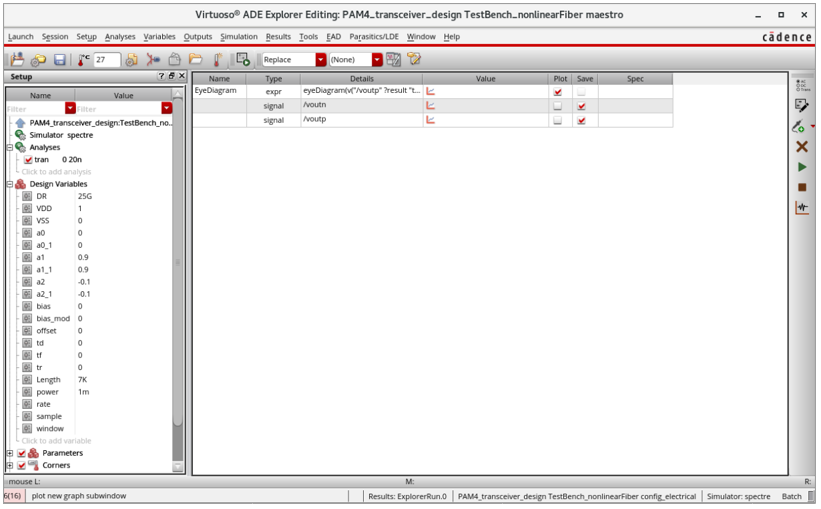Uncheck Save for the /voutn signal
Viewport: 821px width, 509px height.
581,106
